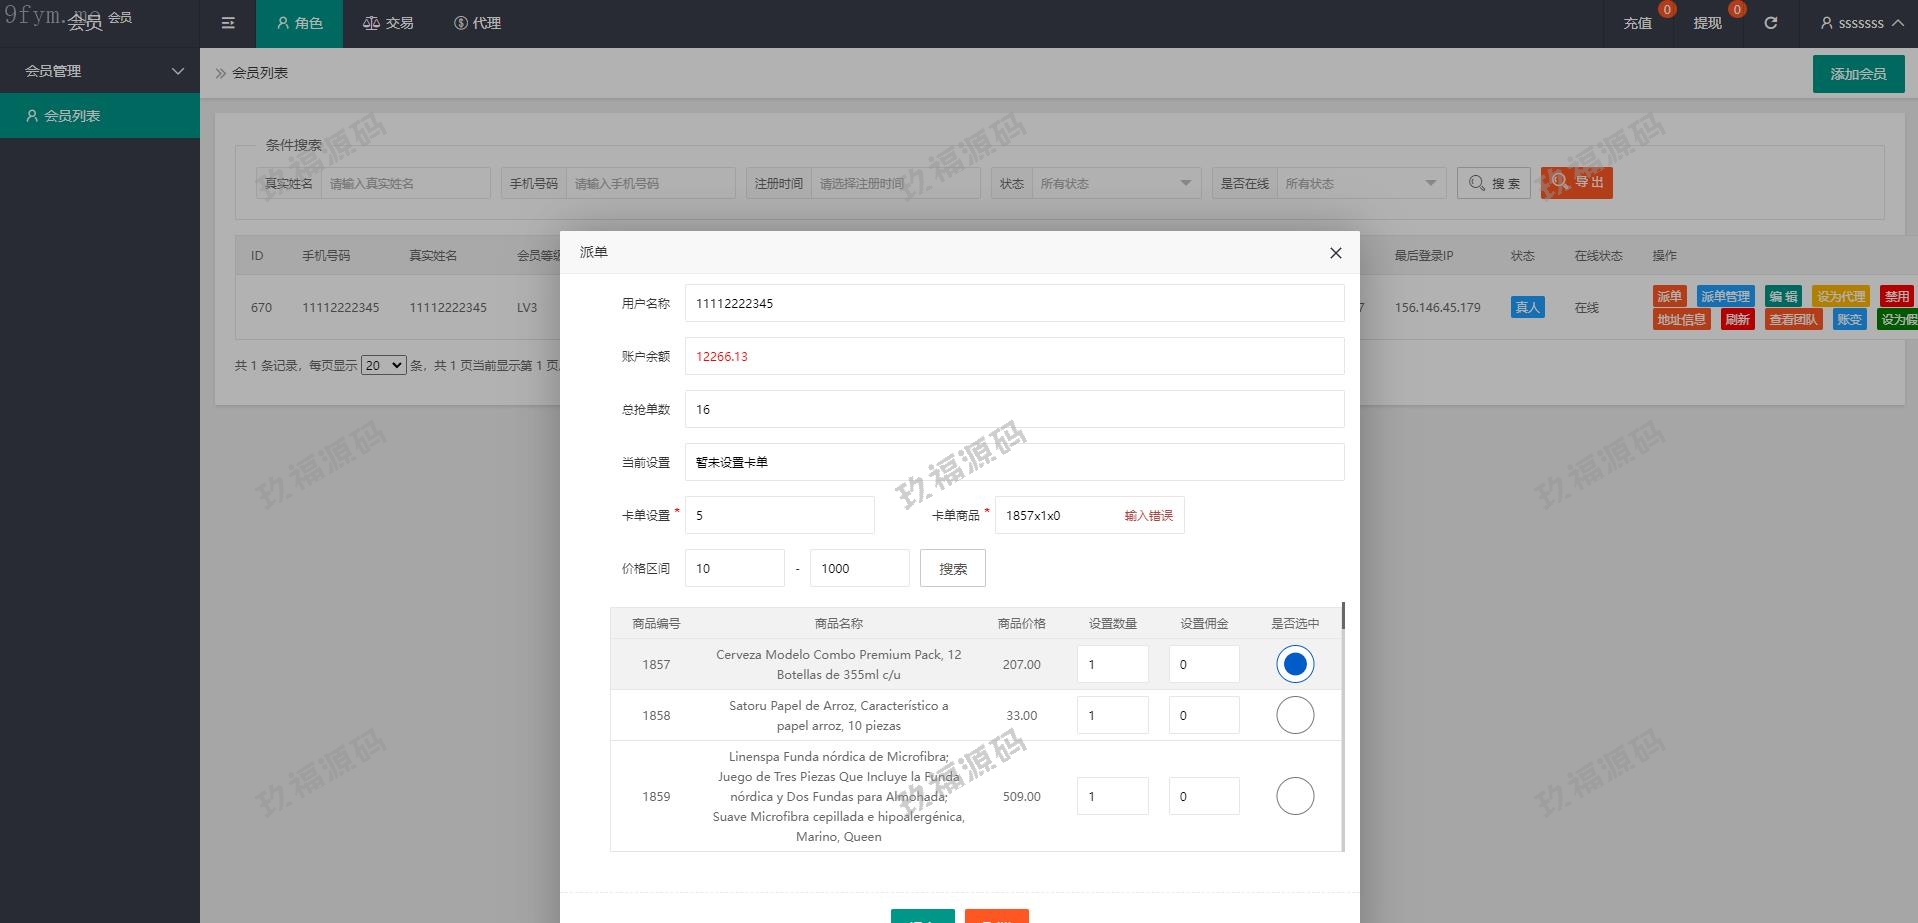Open the ssssss user account menu
This screenshot has height=923, width=1918.
click(1860, 23)
